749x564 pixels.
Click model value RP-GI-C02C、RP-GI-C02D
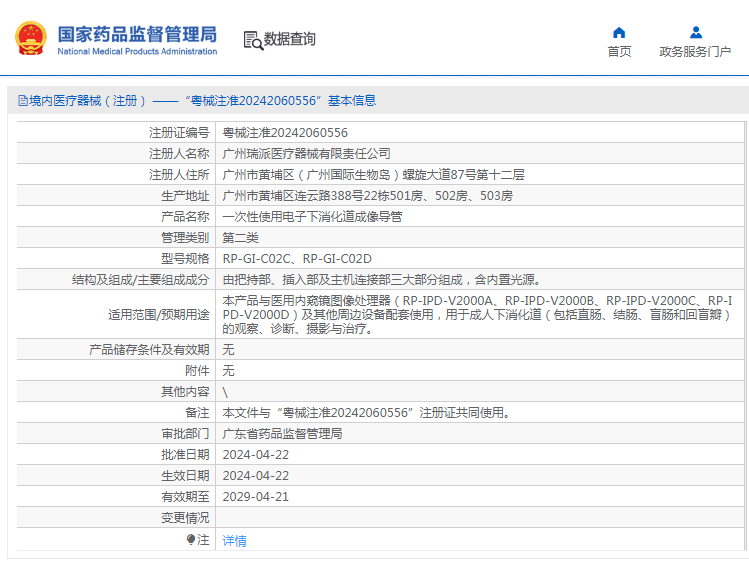[297, 259]
